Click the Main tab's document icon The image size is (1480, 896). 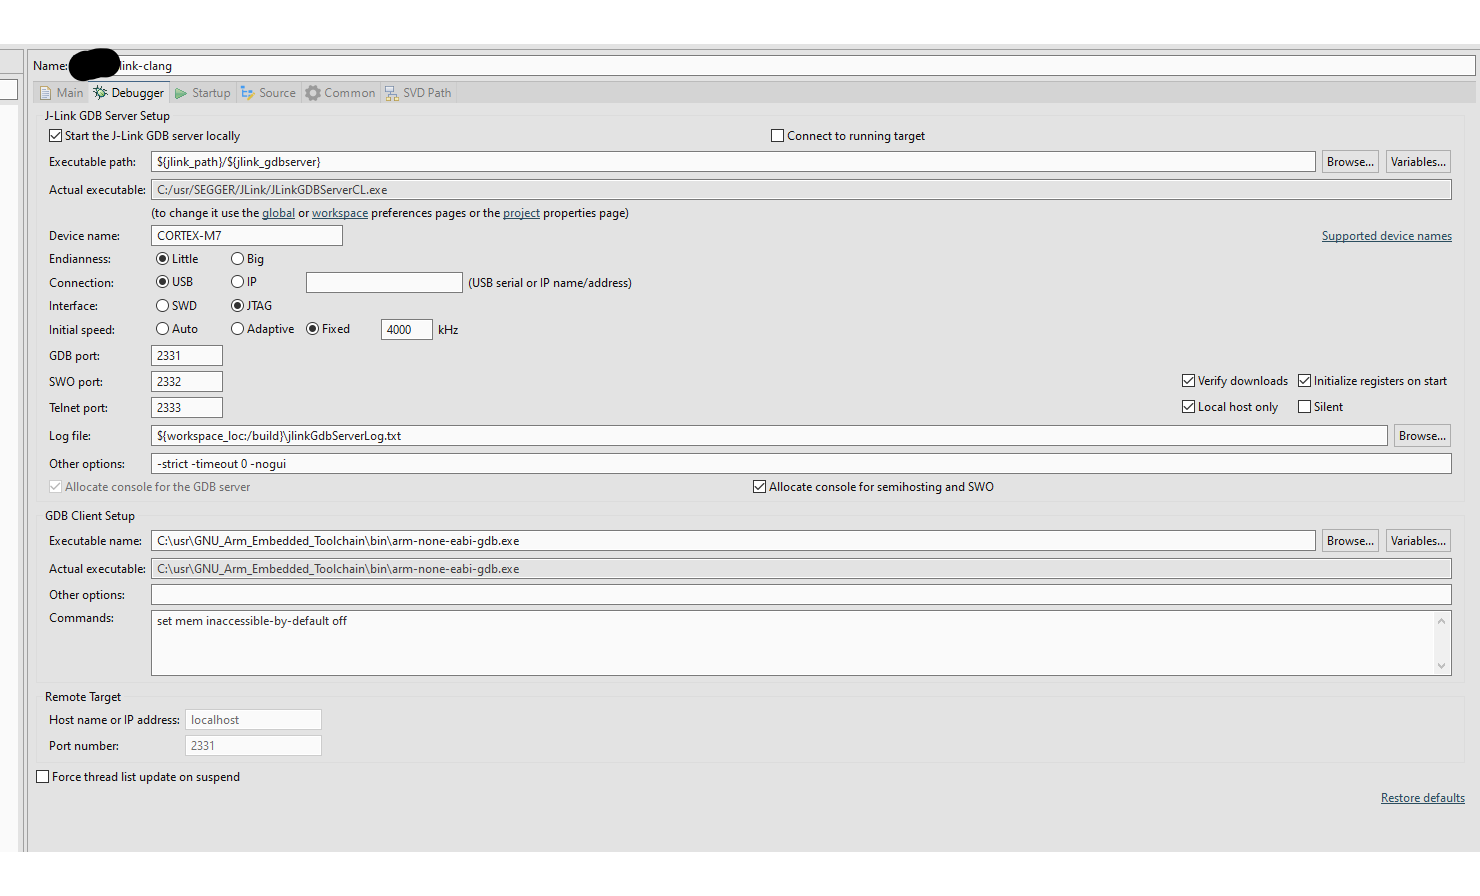point(44,91)
